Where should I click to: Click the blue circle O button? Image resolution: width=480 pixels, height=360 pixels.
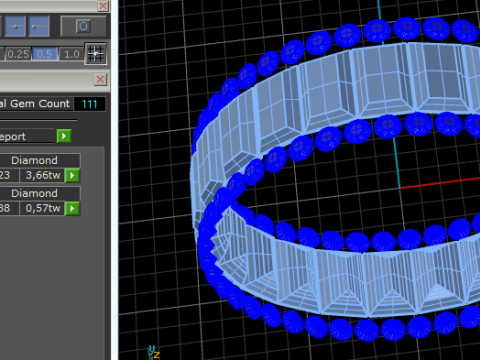tap(83, 26)
